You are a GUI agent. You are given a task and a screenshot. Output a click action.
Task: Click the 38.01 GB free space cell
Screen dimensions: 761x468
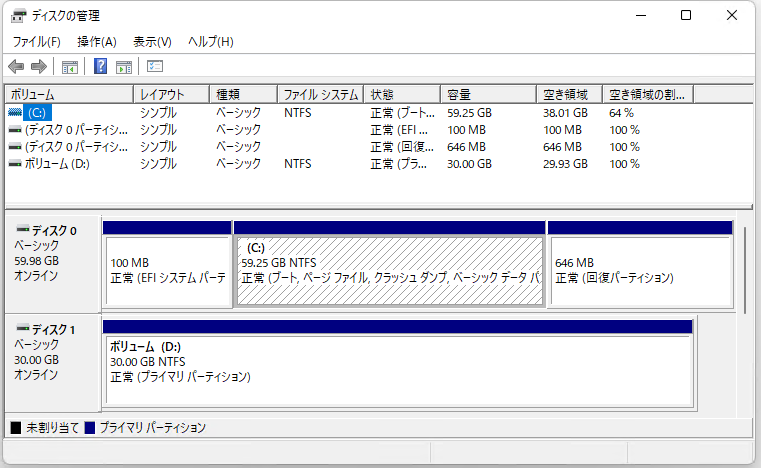pos(565,113)
